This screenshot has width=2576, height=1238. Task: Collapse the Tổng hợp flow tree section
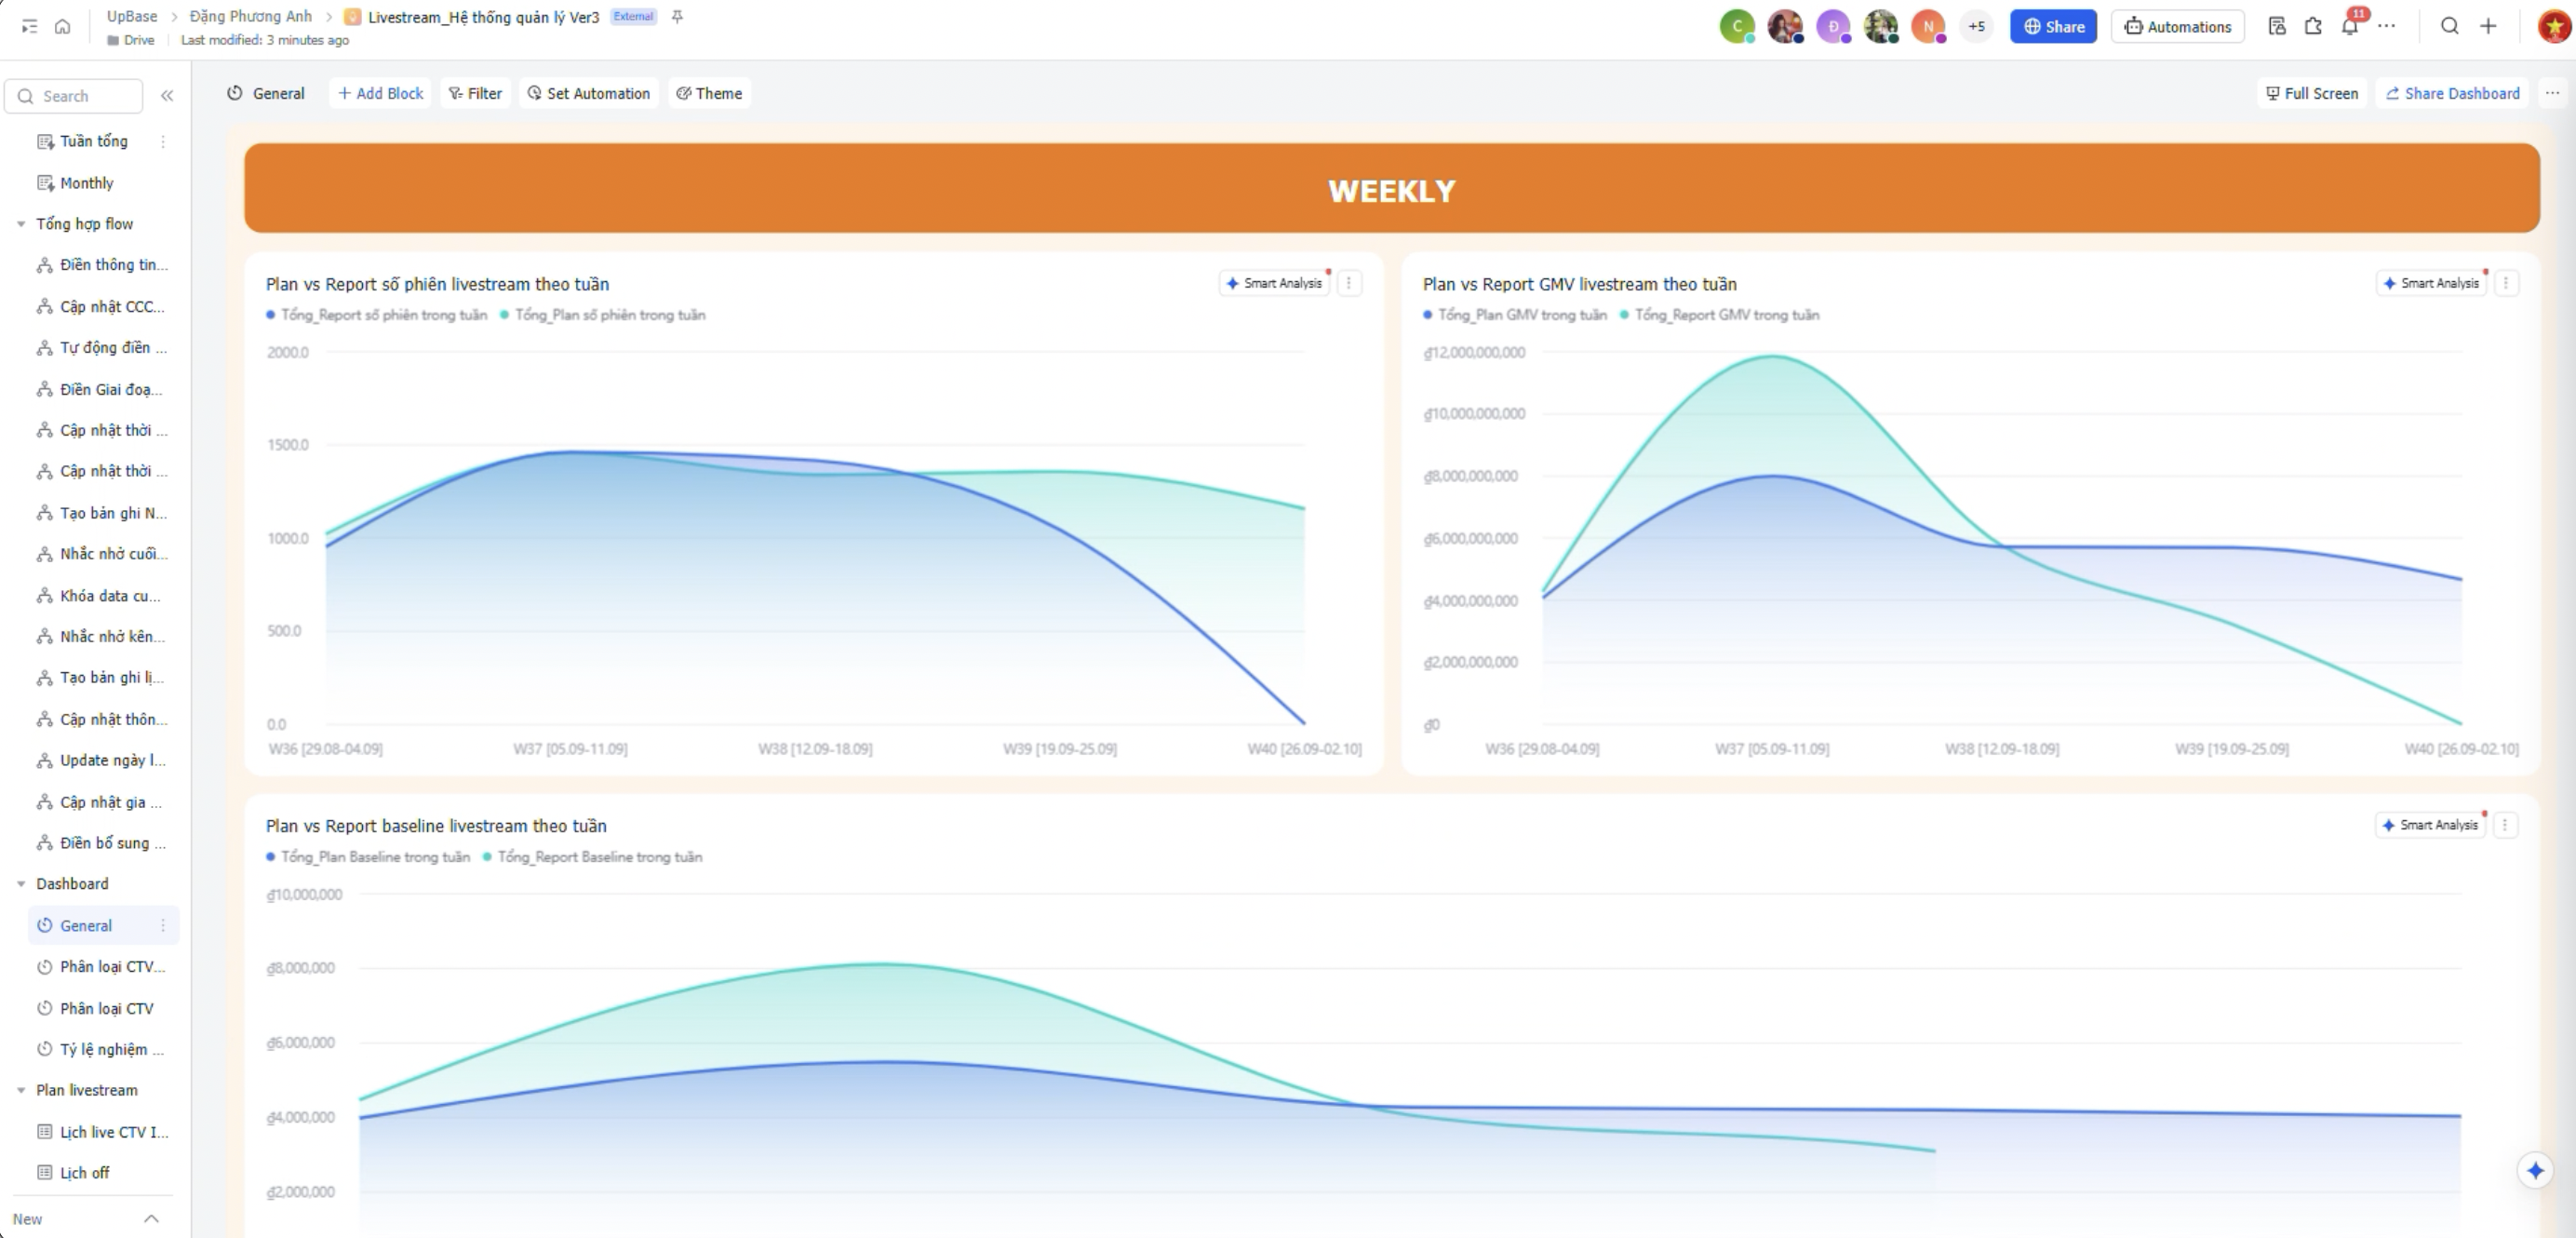tap(21, 224)
